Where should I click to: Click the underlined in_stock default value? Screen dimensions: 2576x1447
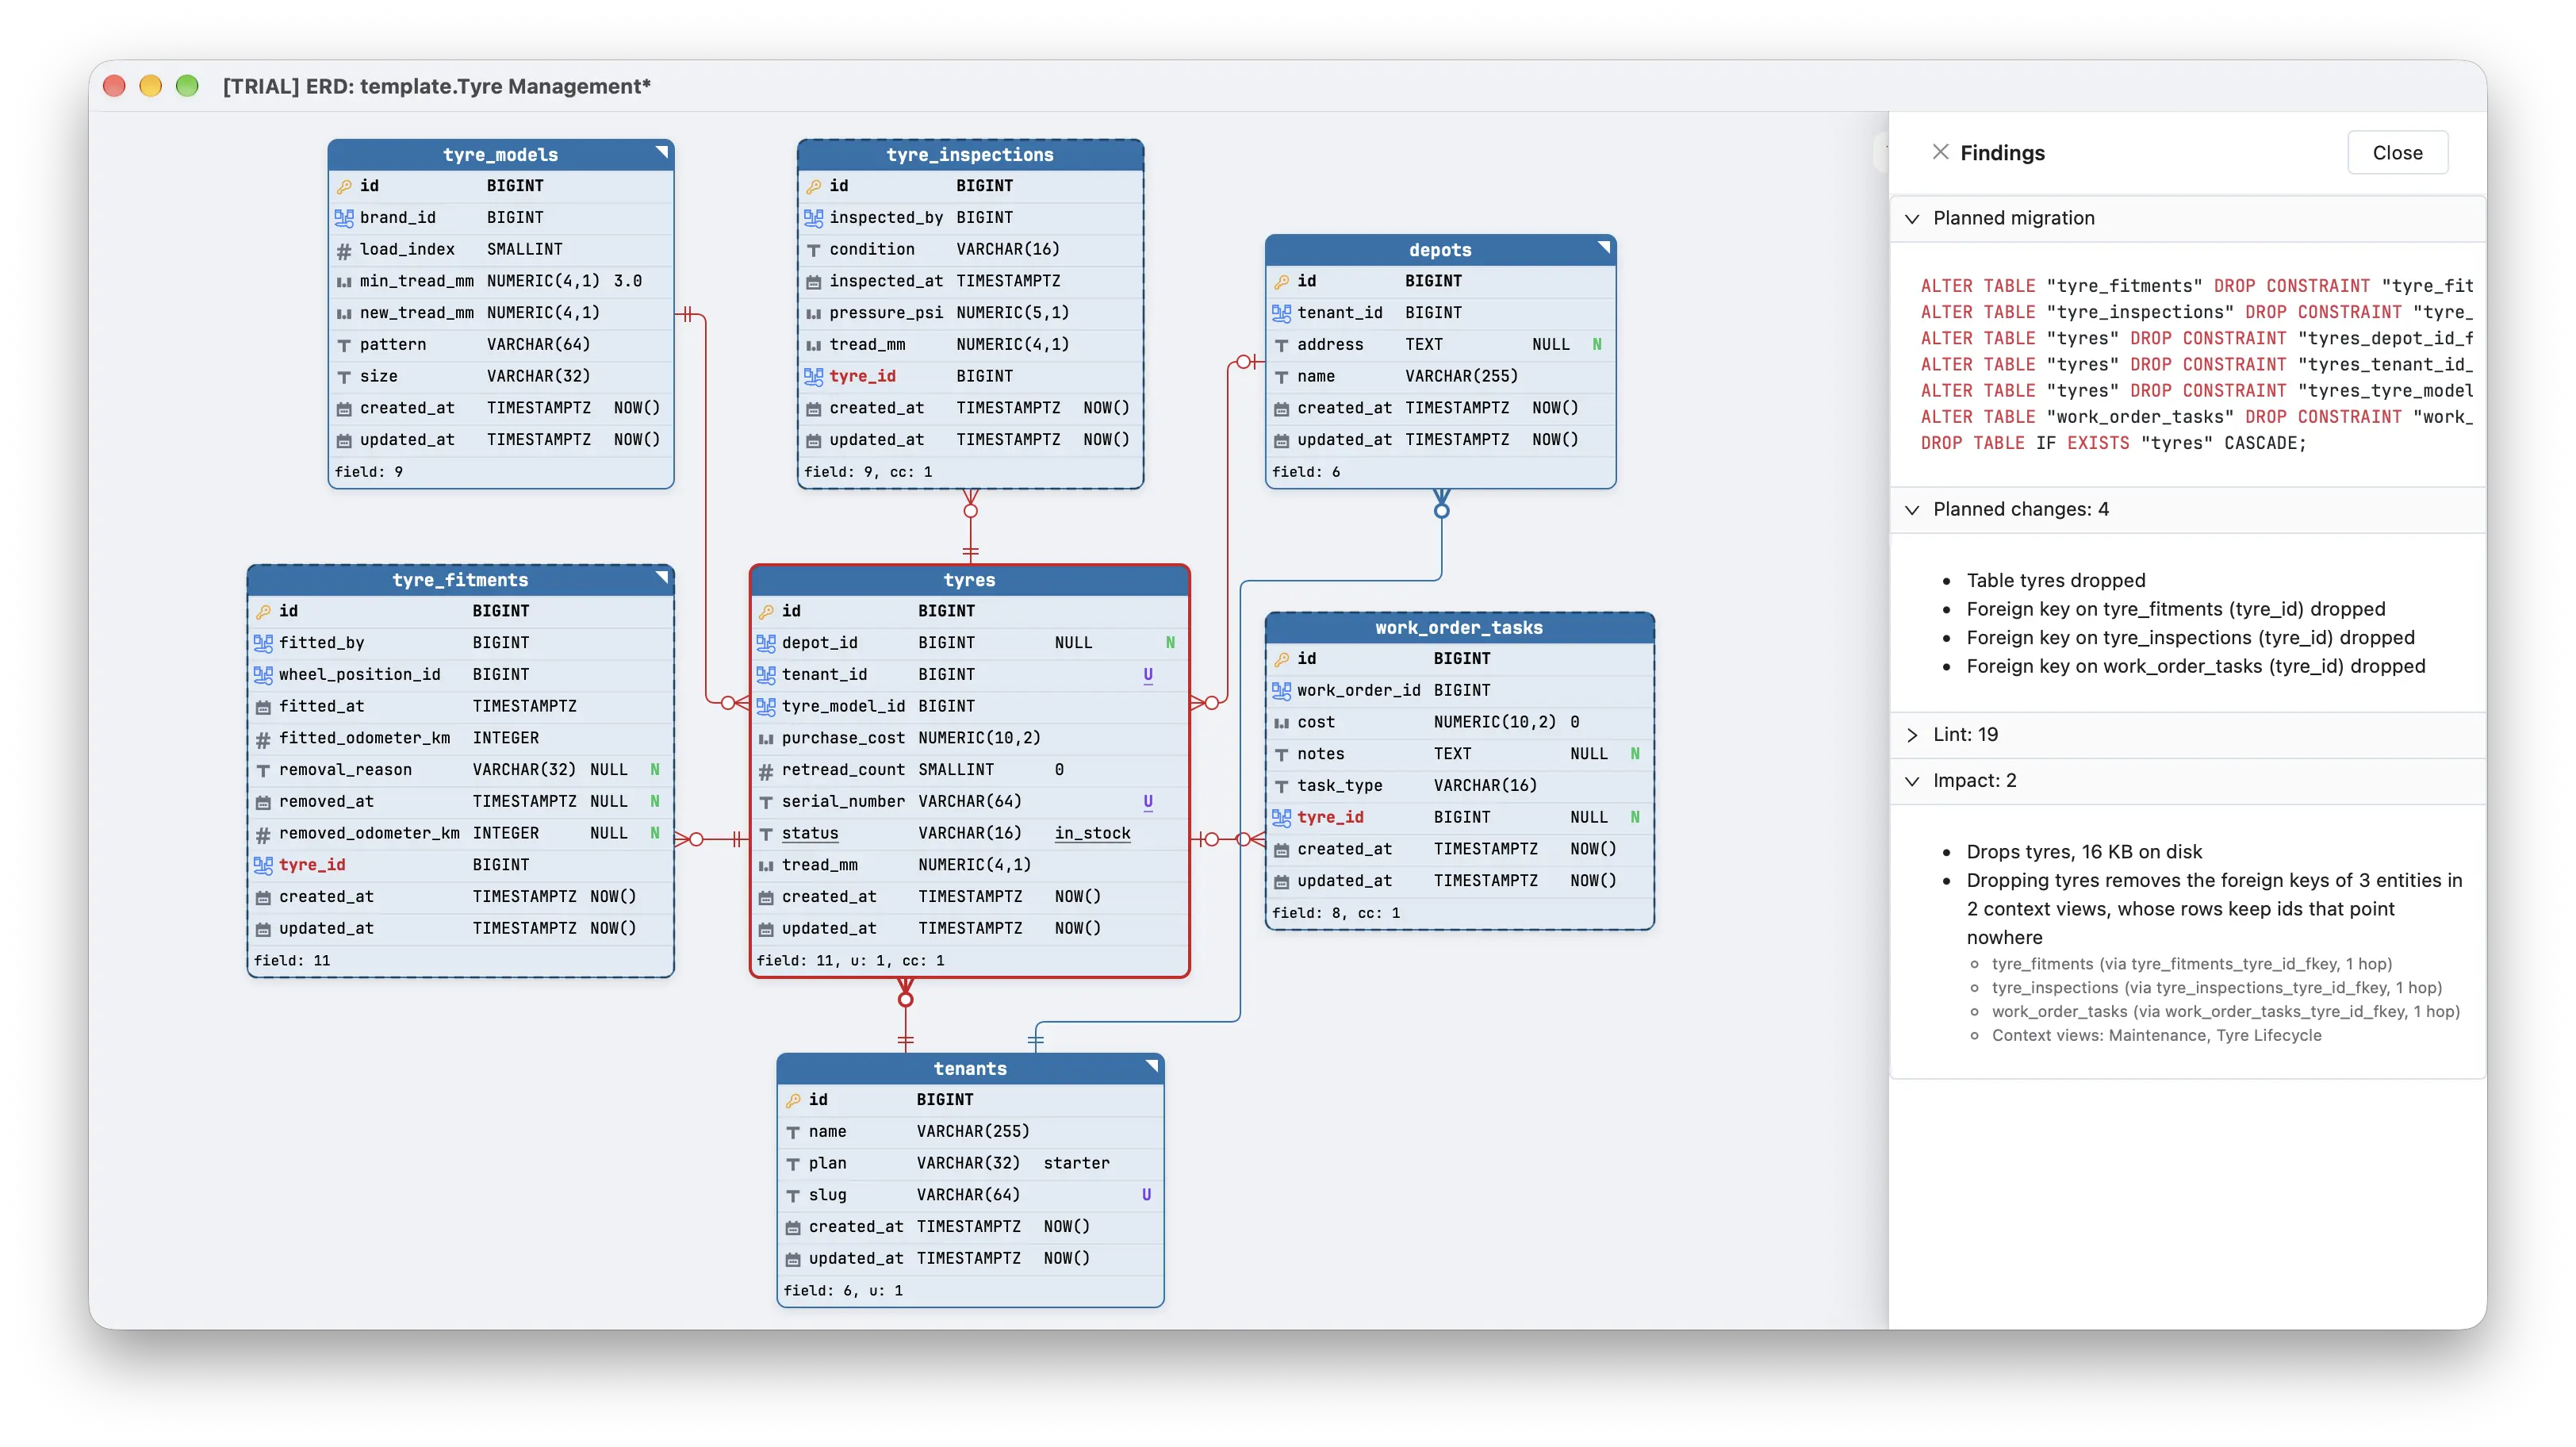pos(1092,833)
